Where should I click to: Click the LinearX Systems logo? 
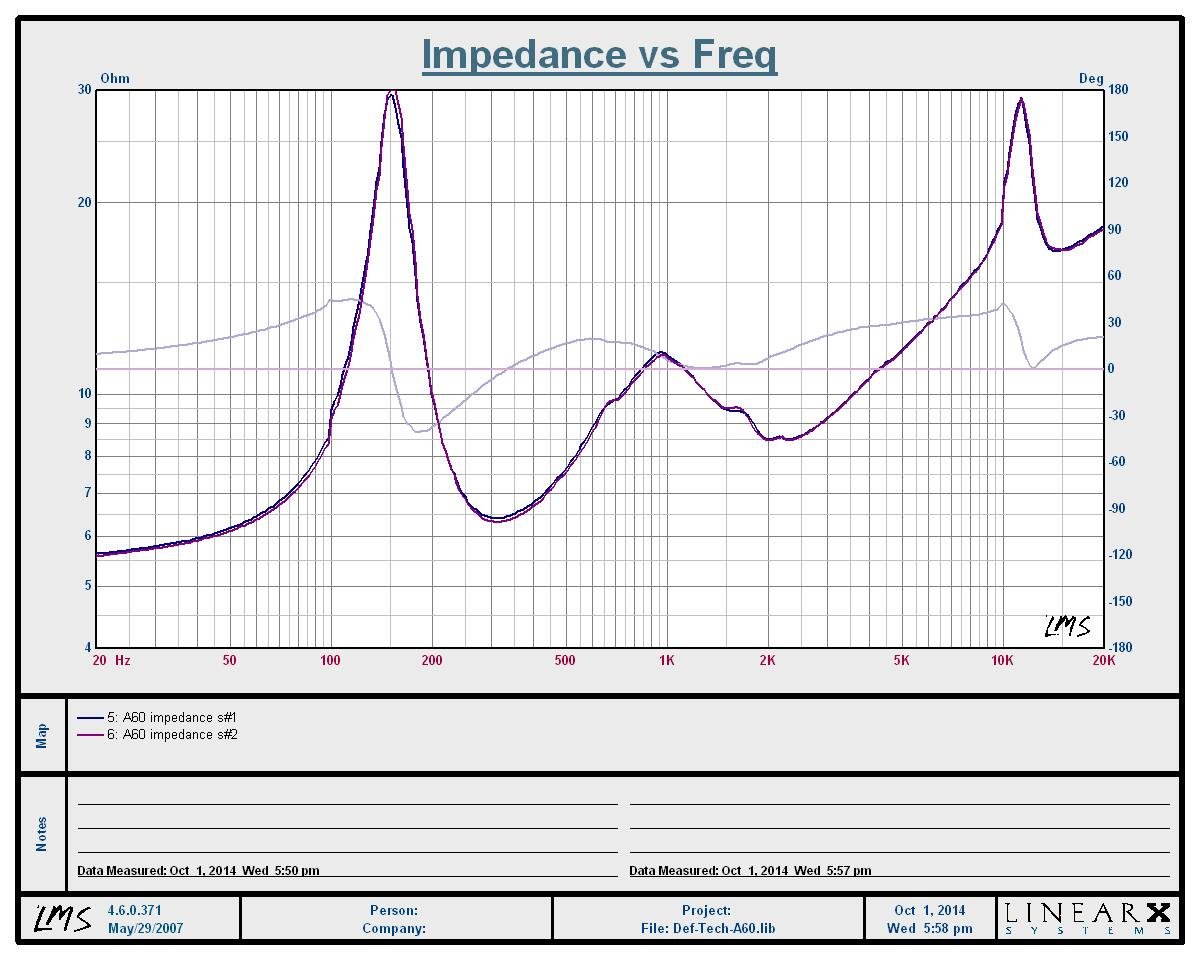pos(1087,918)
